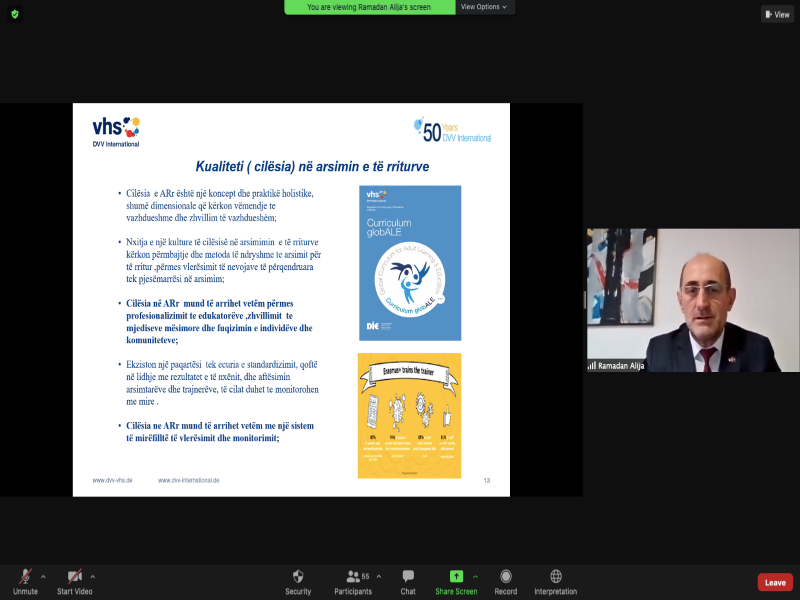Open the Chat panel
This screenshot has width=800, height=600.
[408, 578]
